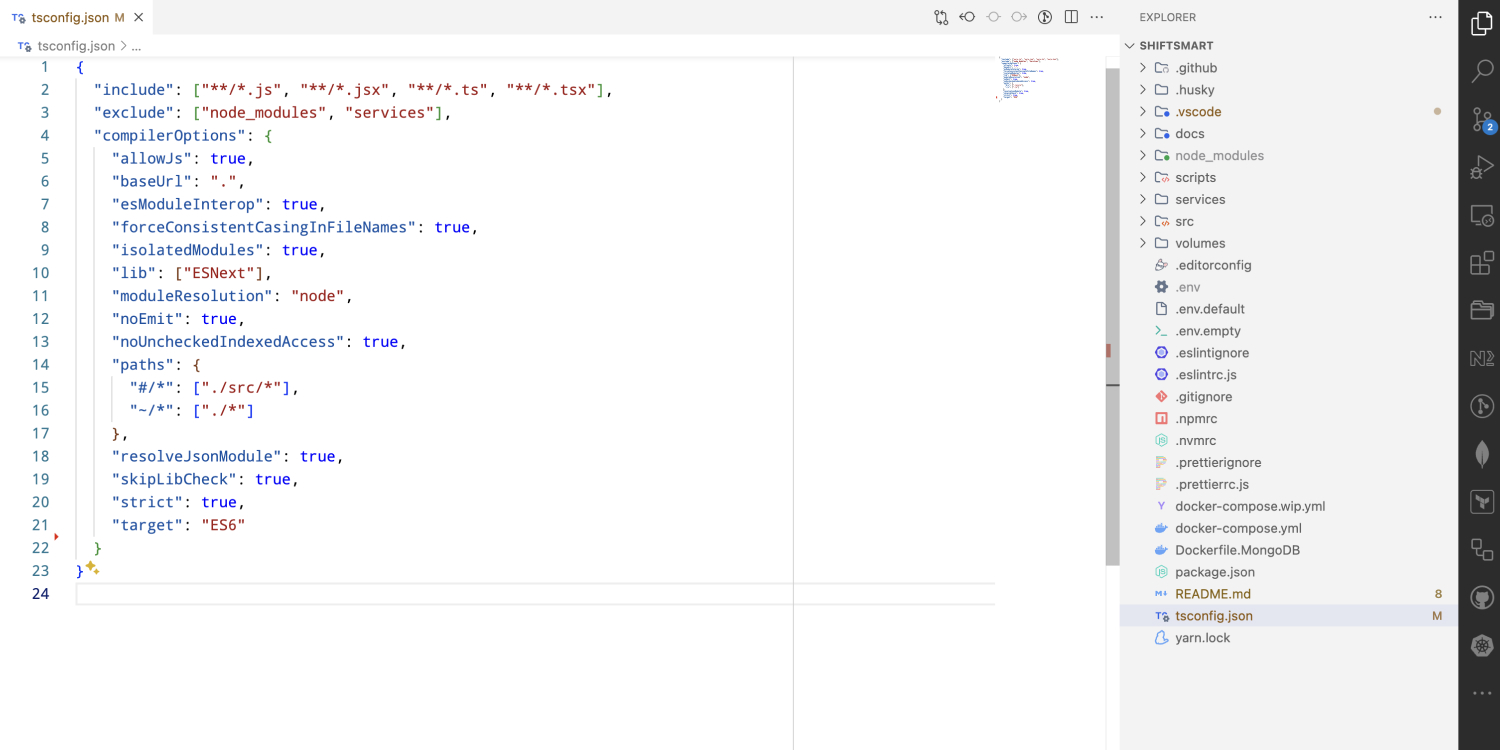The width and height of the screenshot is (1500, 750).
Task: Open the Run and Debug view
Action: [x=1481, y=167]
